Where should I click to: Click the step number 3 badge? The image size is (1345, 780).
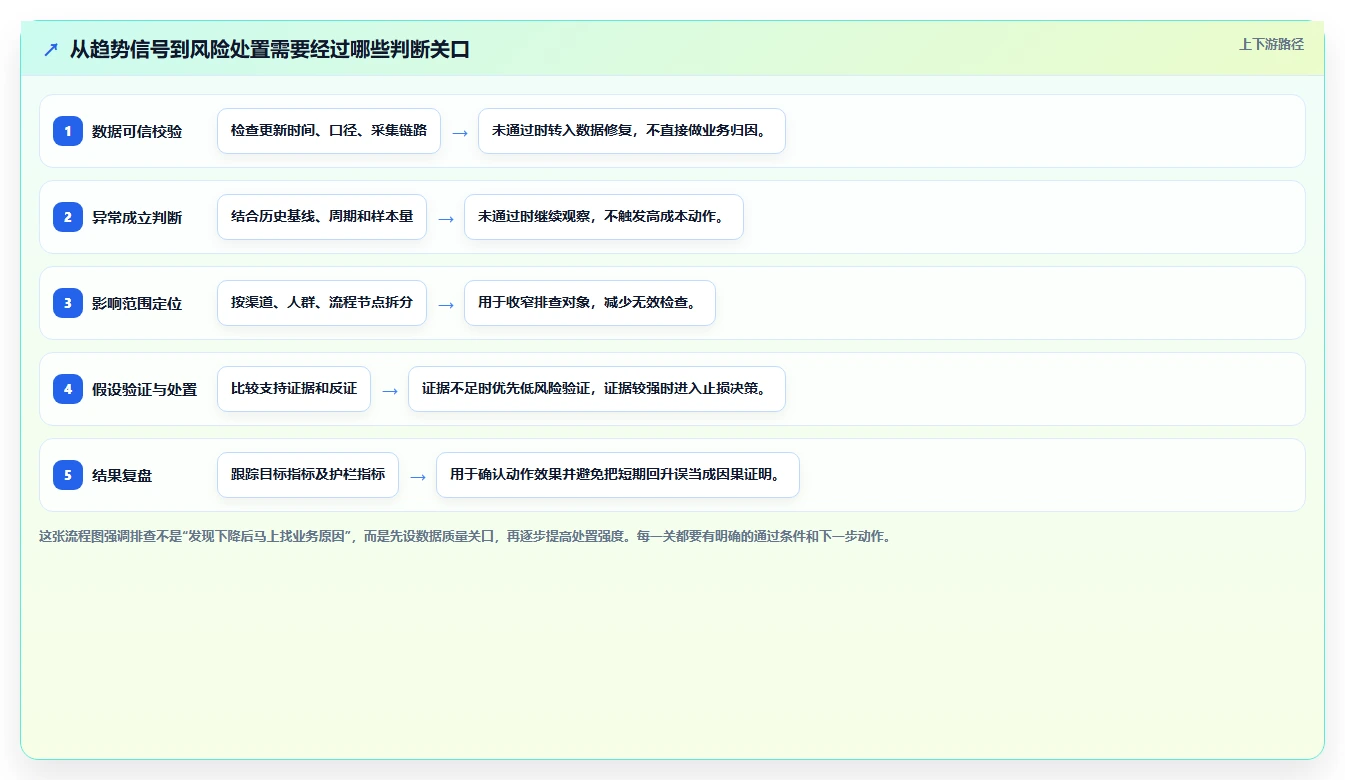(68, 303)
